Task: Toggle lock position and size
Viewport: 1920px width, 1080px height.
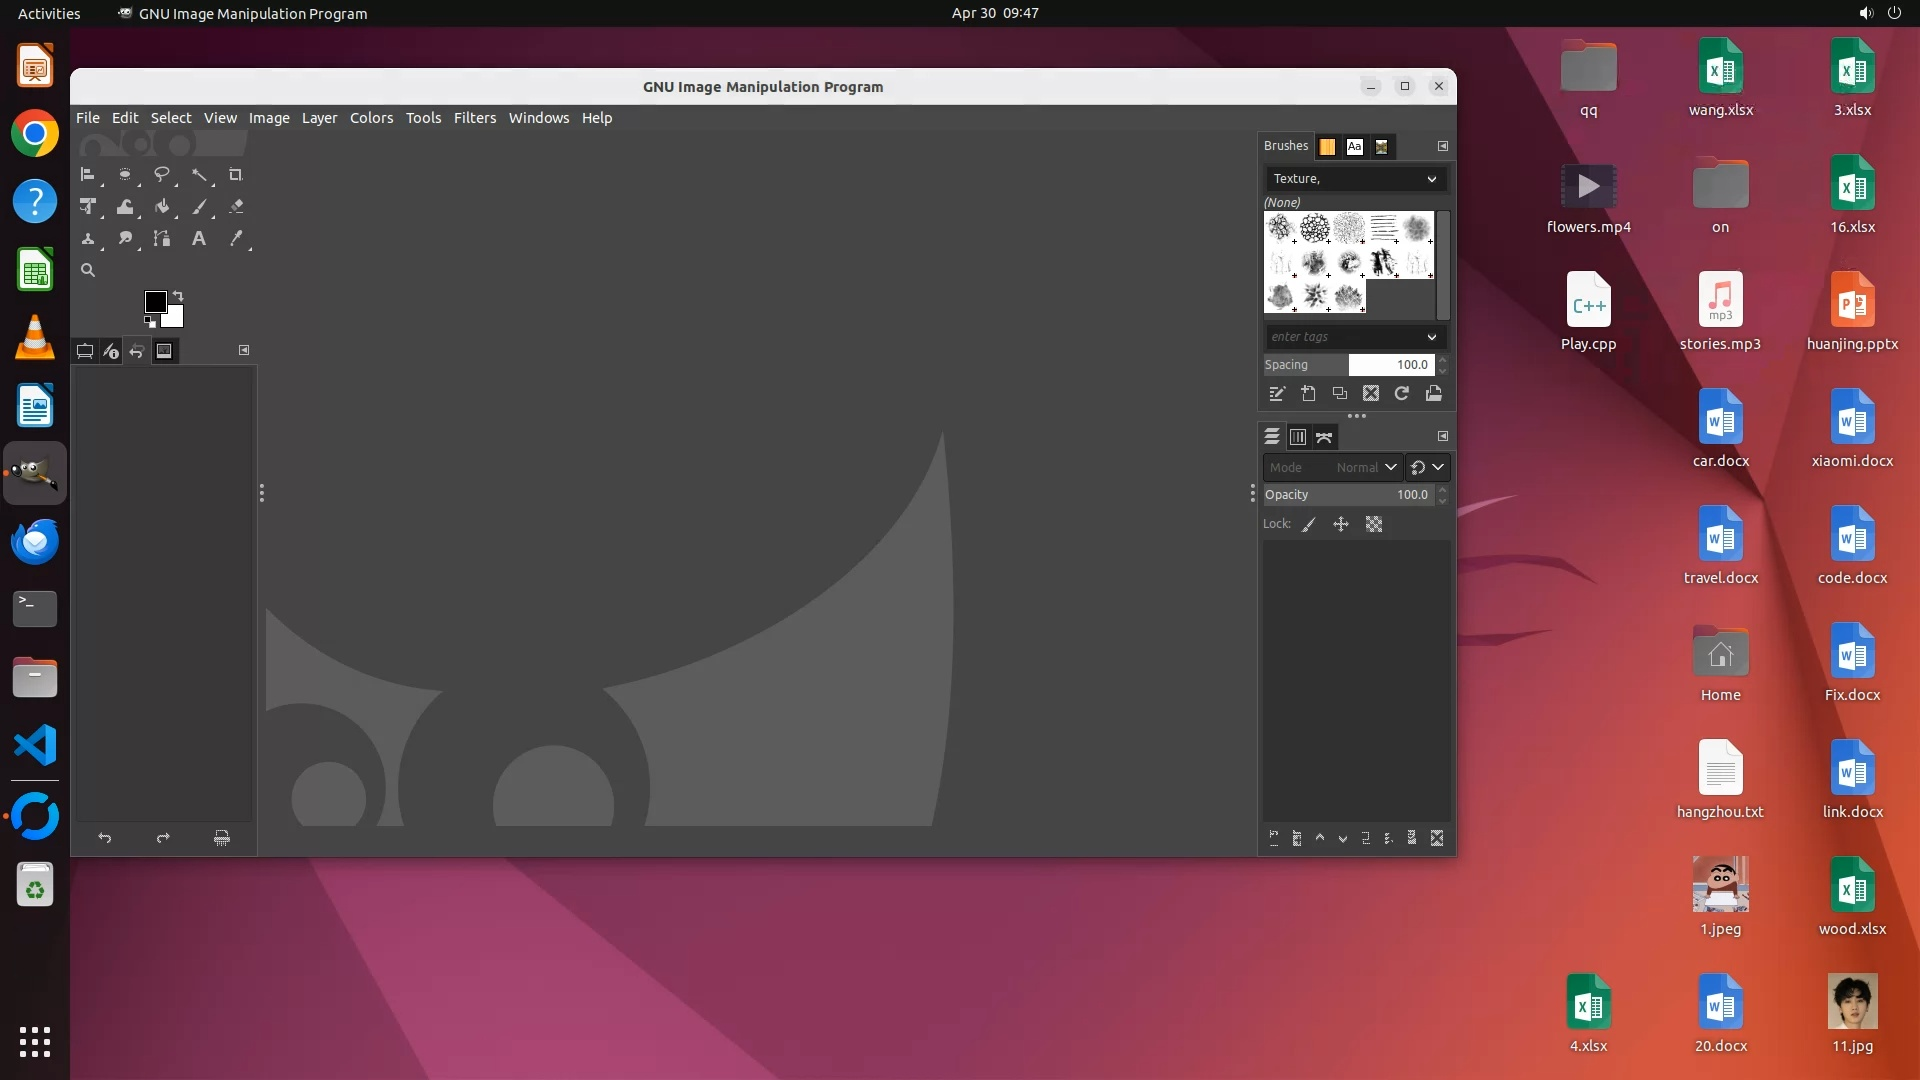Action: [x=1341, y=525]
